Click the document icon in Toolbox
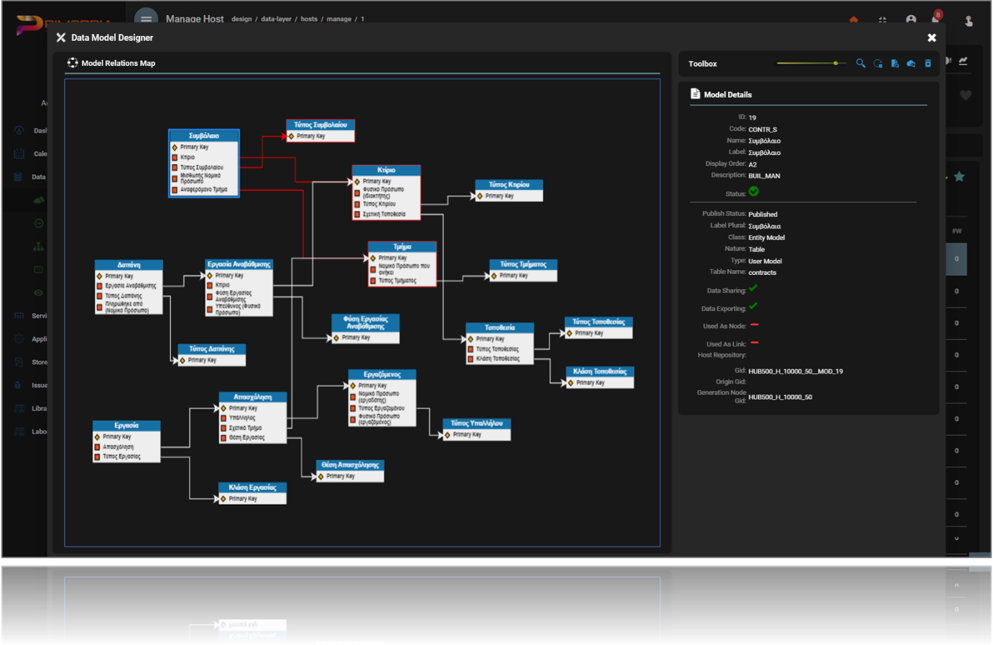The width and height of the screenshot is (993, 645). coord(894,63)
